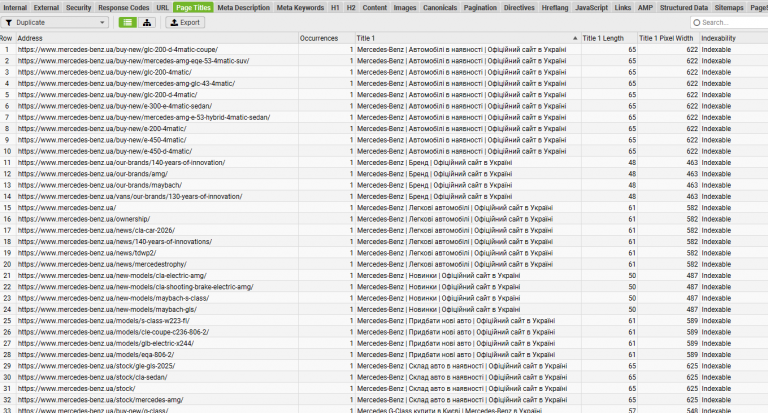
Task: Select the our-brands/amg URL
Action: pos(93,174)
